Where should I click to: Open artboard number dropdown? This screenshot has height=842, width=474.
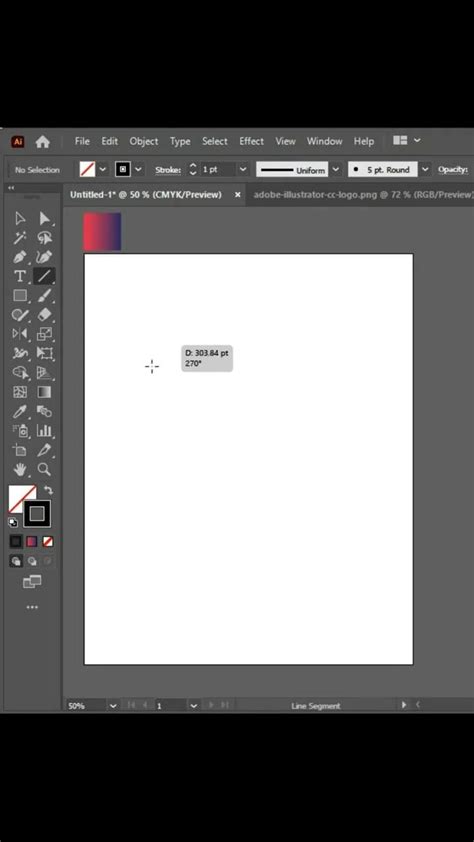pos(194,706)
